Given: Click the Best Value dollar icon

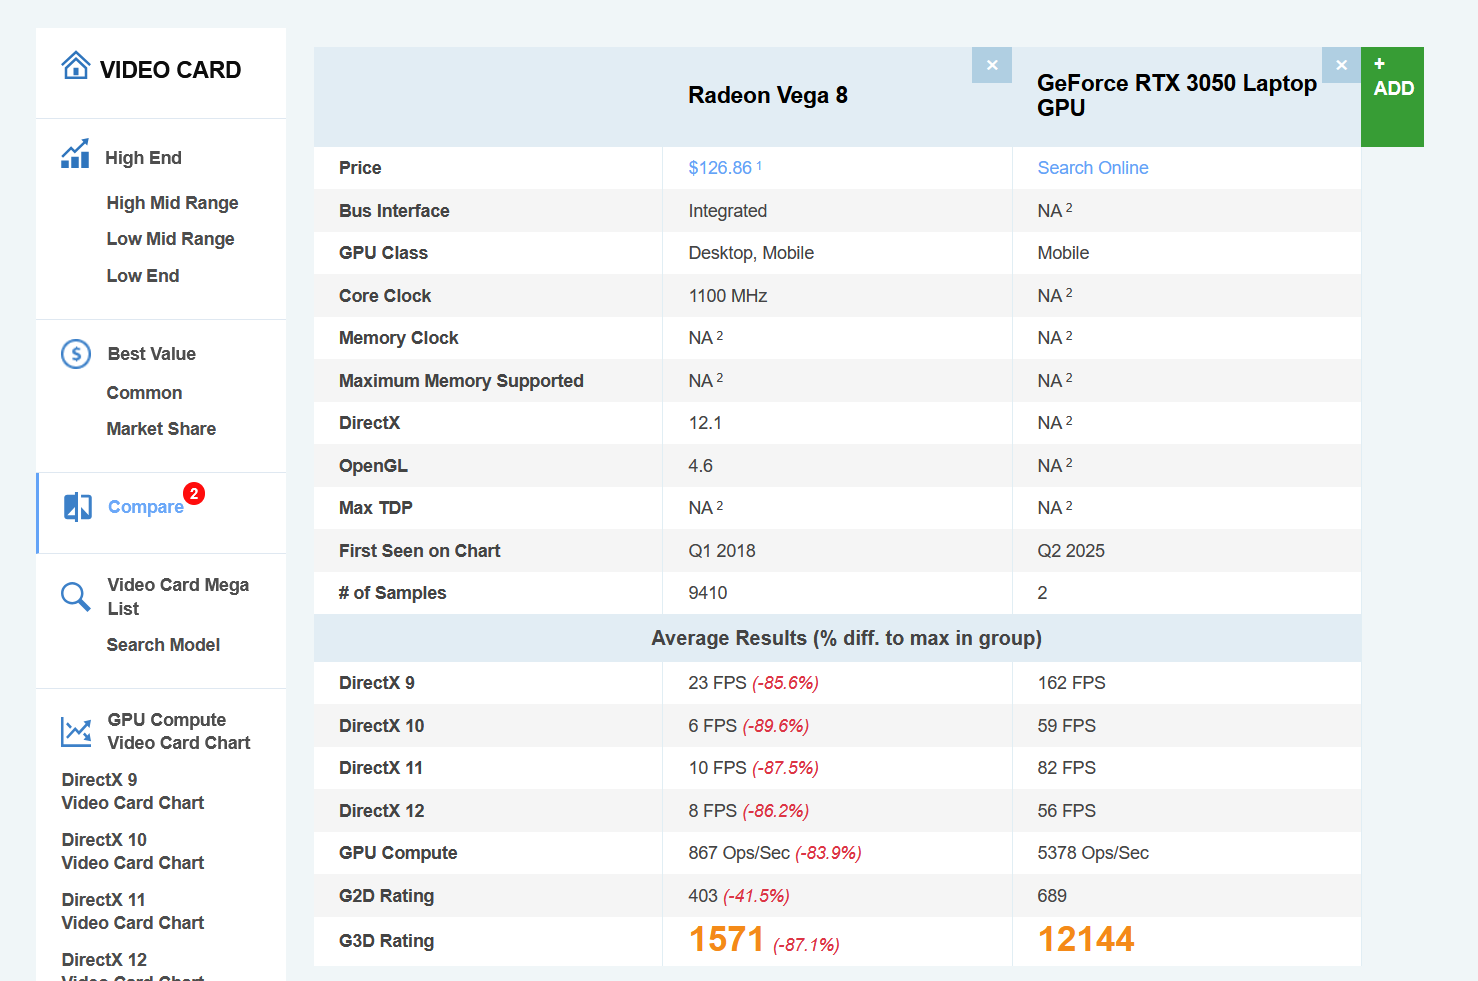Looking at the screenshot, I should pos(76,354).
